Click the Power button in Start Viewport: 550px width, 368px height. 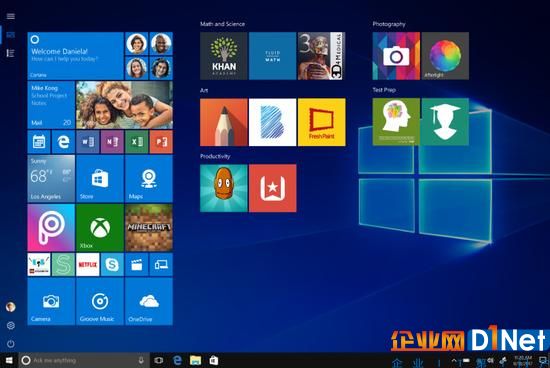[x=11, y=343]
